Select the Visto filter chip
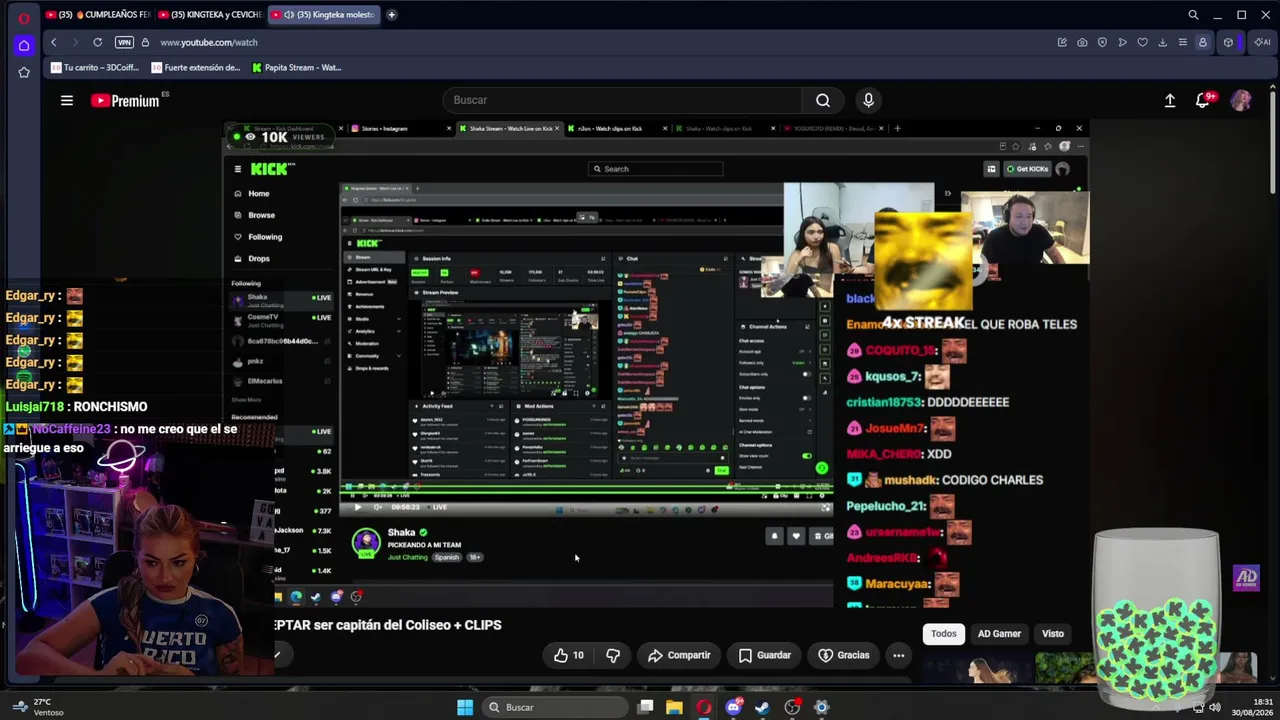Viewport: 1280px width, 720px height. (1053, 633)
